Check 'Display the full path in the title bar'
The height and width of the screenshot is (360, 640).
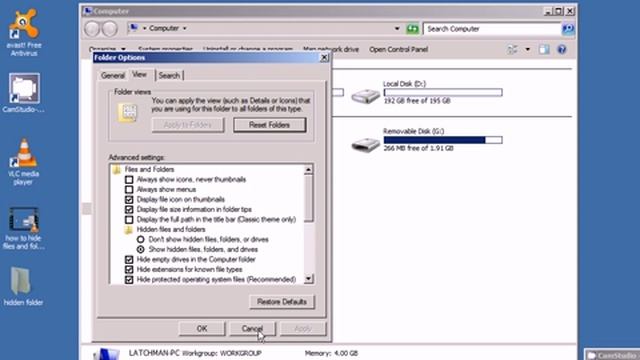click(129, 220)
